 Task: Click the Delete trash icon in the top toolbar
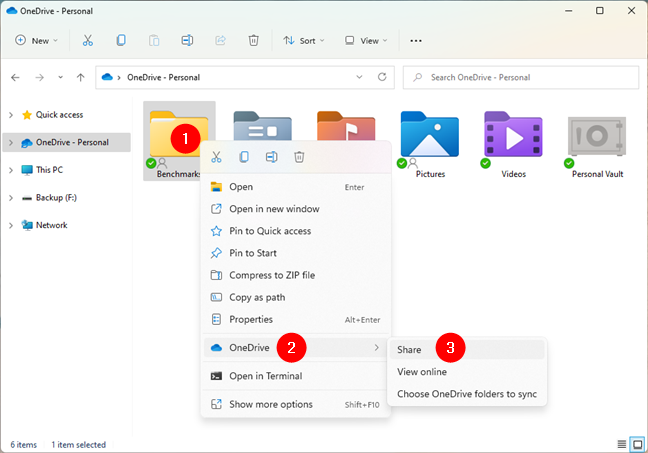253,41
